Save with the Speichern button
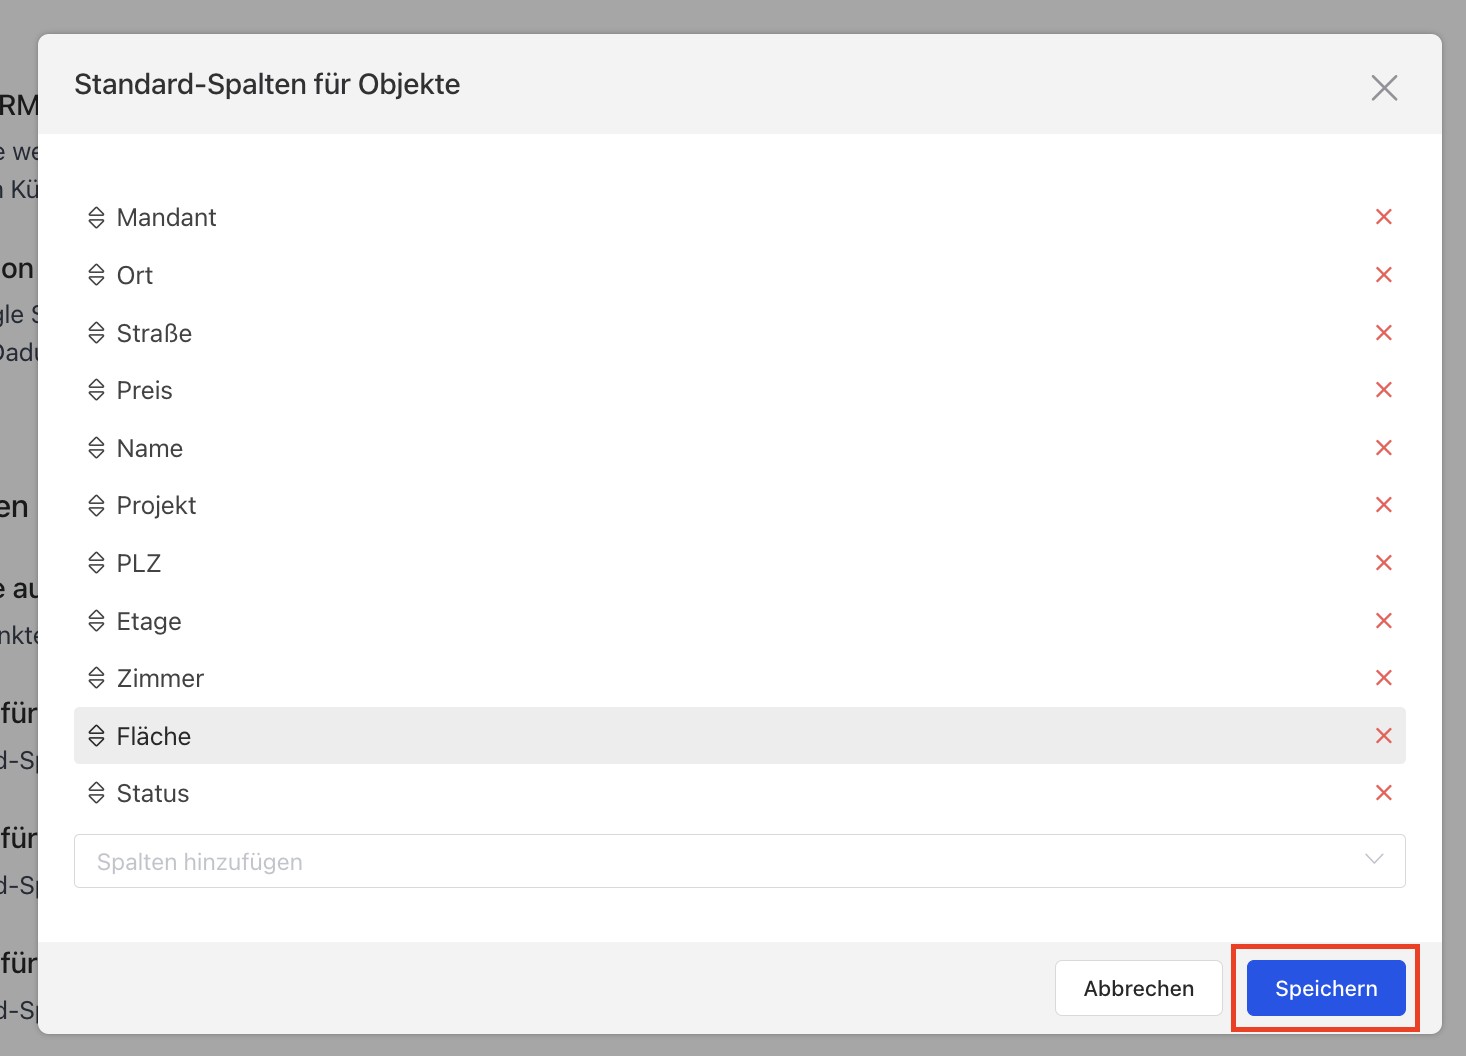Image resolution: width=1466 pixels, height=1056 pixels. [1326, 988]
